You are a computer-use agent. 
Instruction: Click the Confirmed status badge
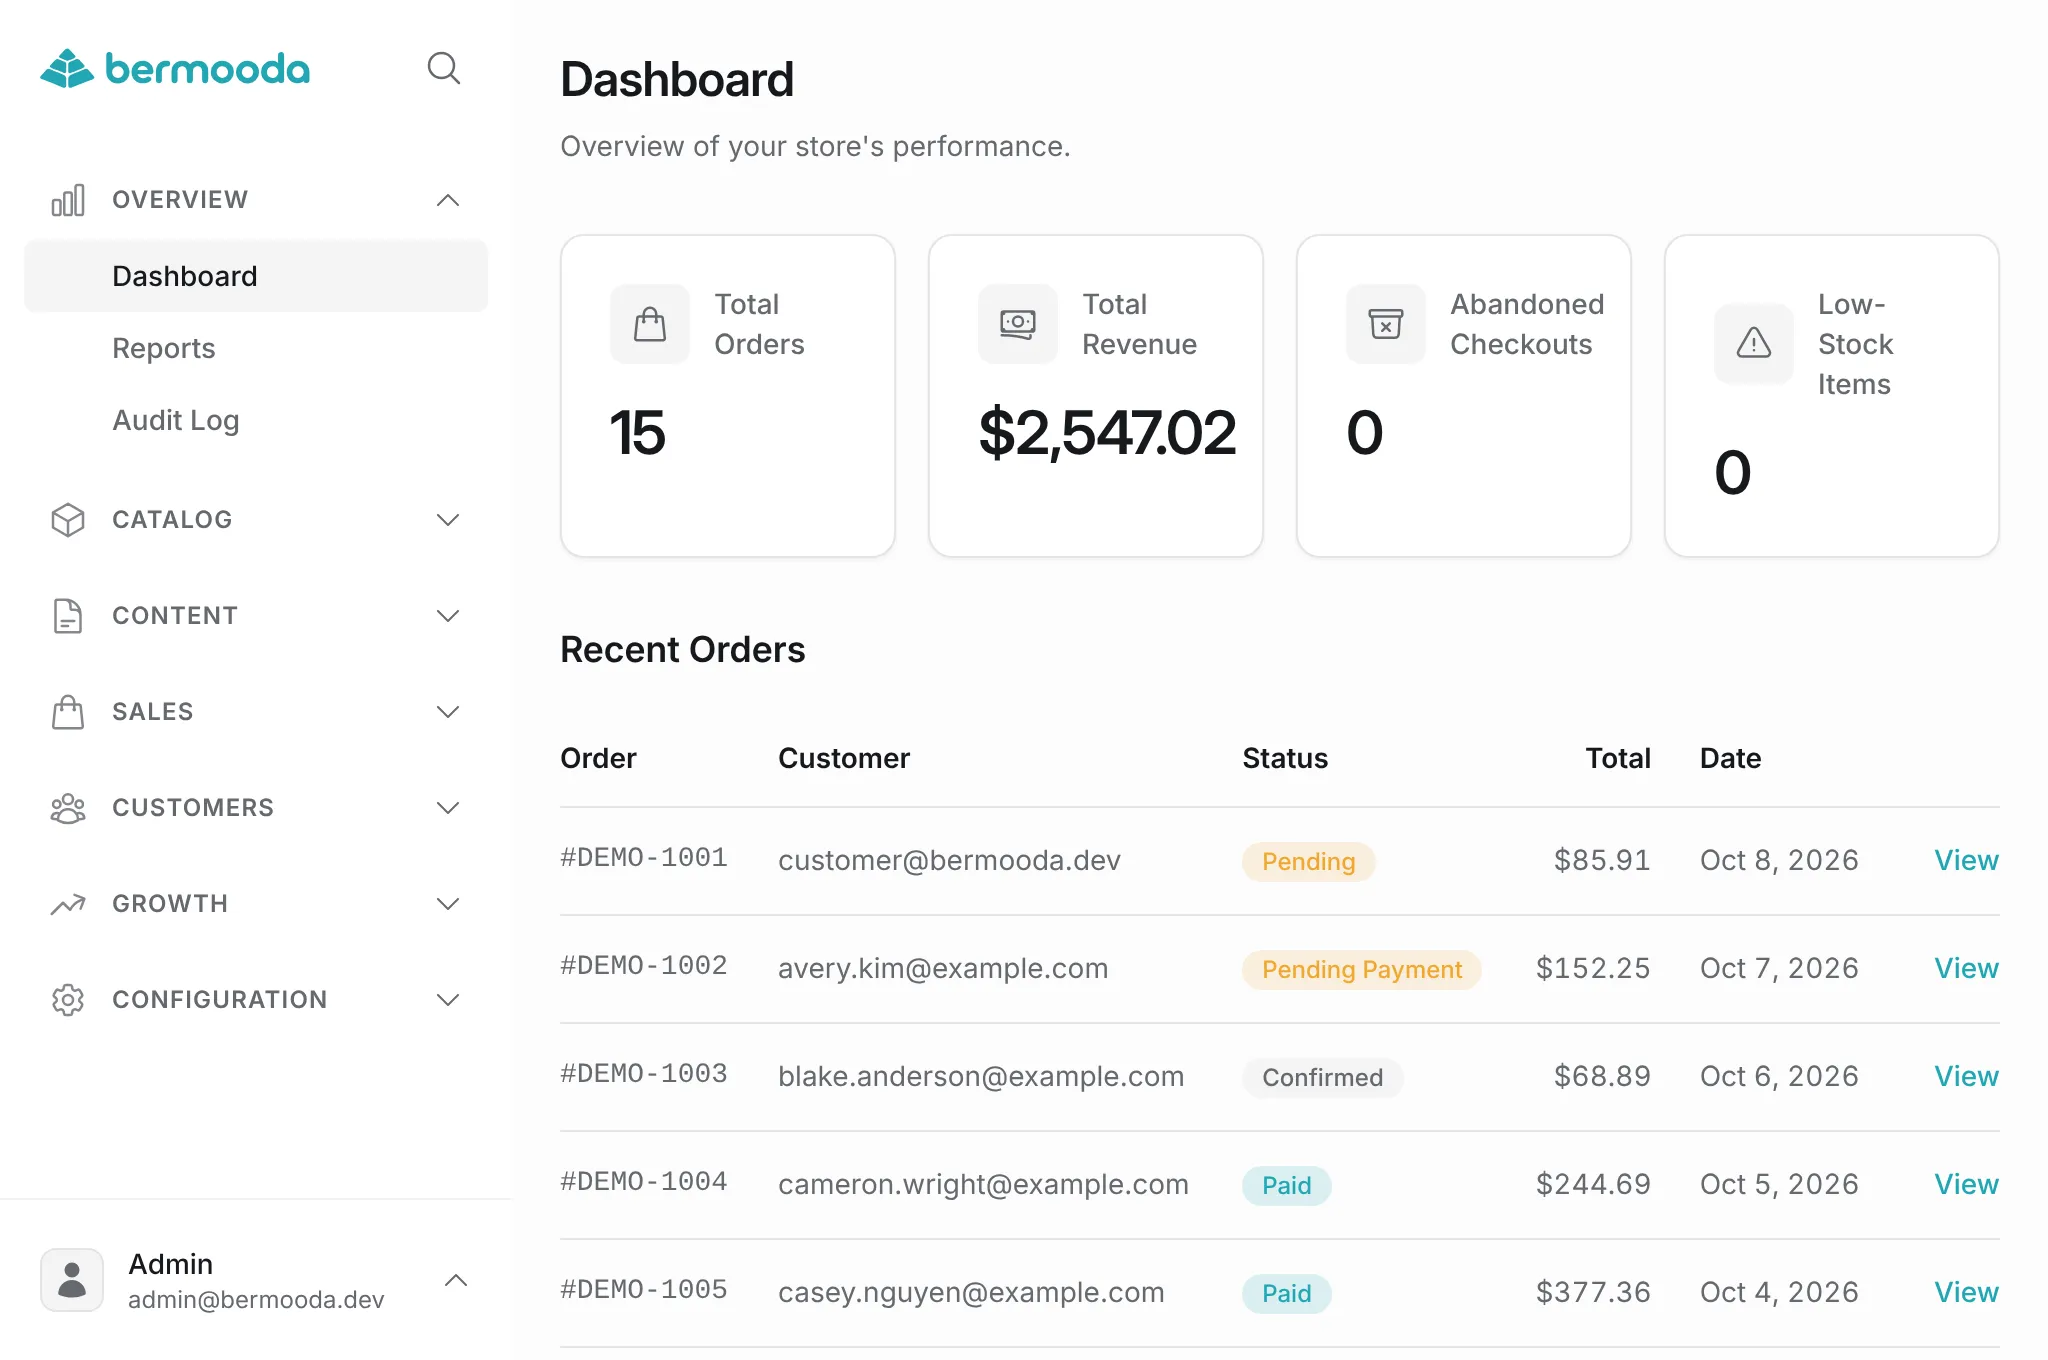click(1323, 1078)
